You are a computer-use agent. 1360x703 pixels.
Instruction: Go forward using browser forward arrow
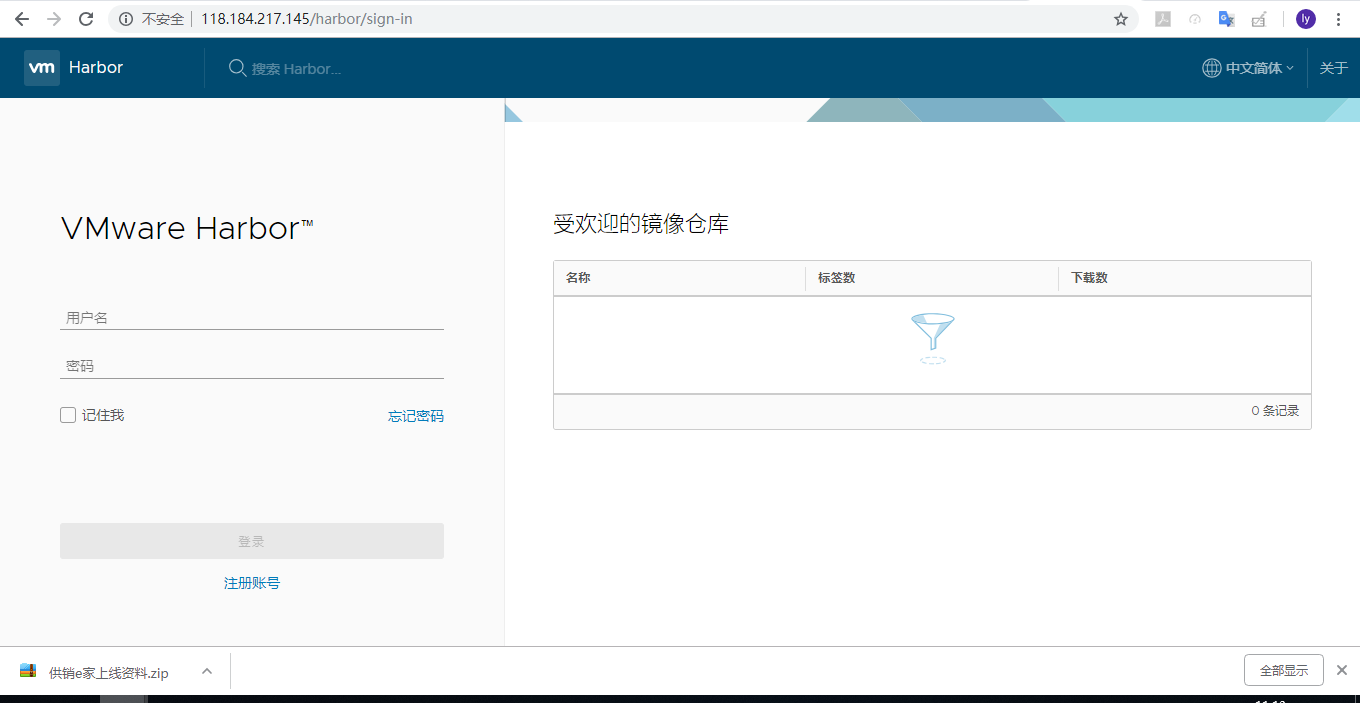click(x=54, y=19)
